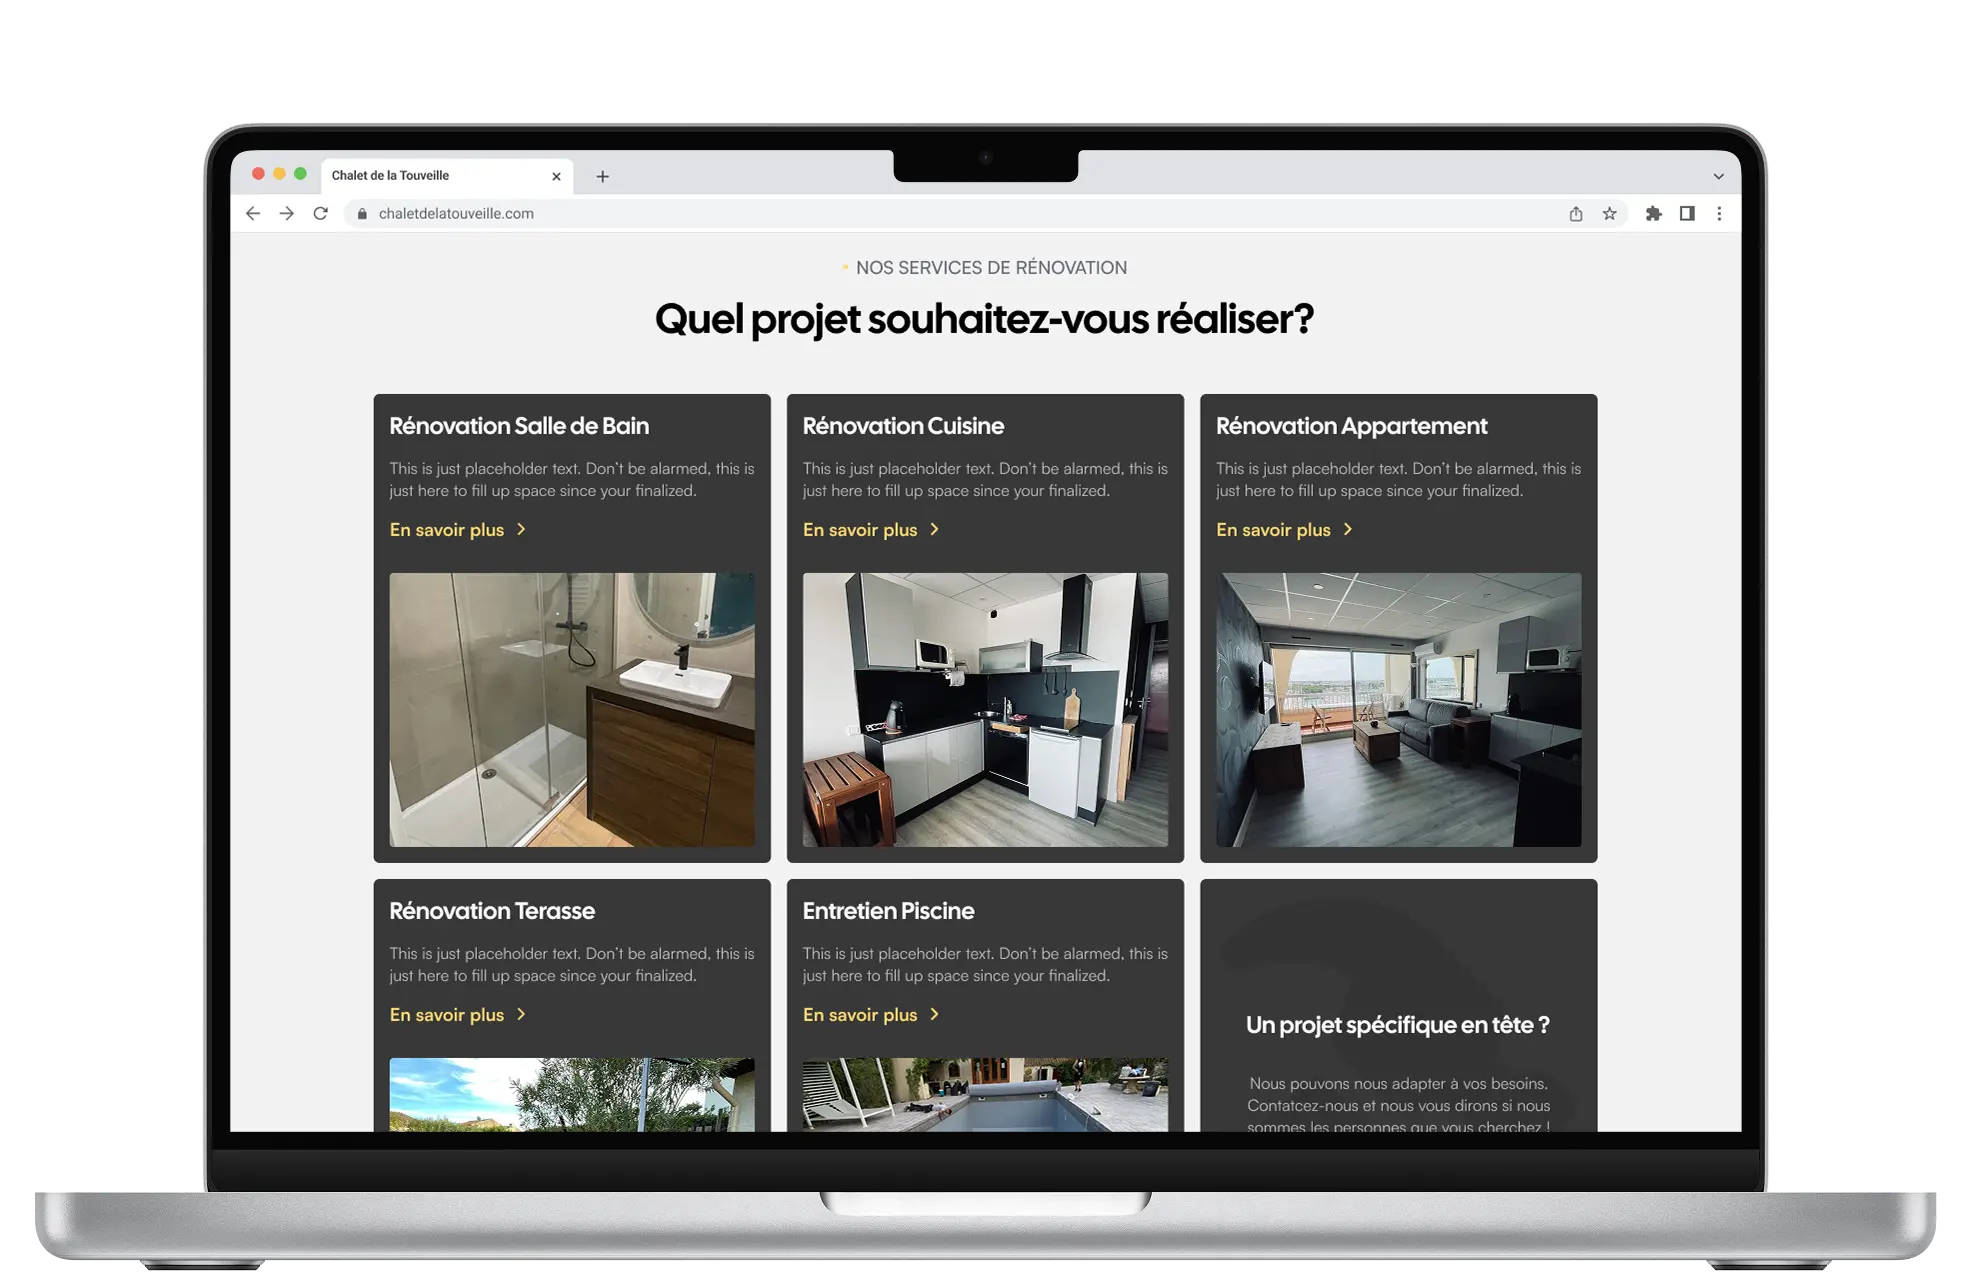The width and height of the screenshot is (1972, 1282).
Task: Click the chevron next to Piscine's En savoir plus
Action: point(934,1015)
